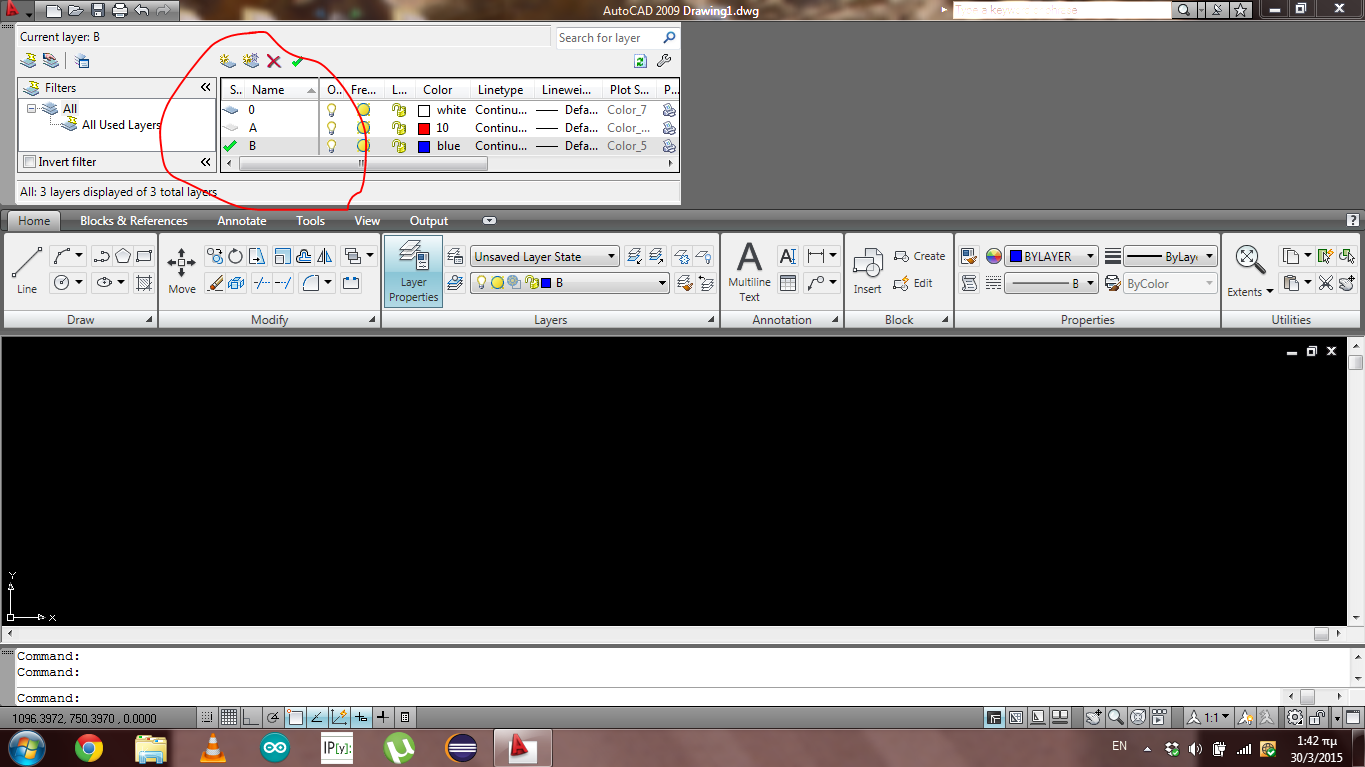Collapse the All filter tree node
Viewport: 1365px width, 767px height.
(32, 109)
